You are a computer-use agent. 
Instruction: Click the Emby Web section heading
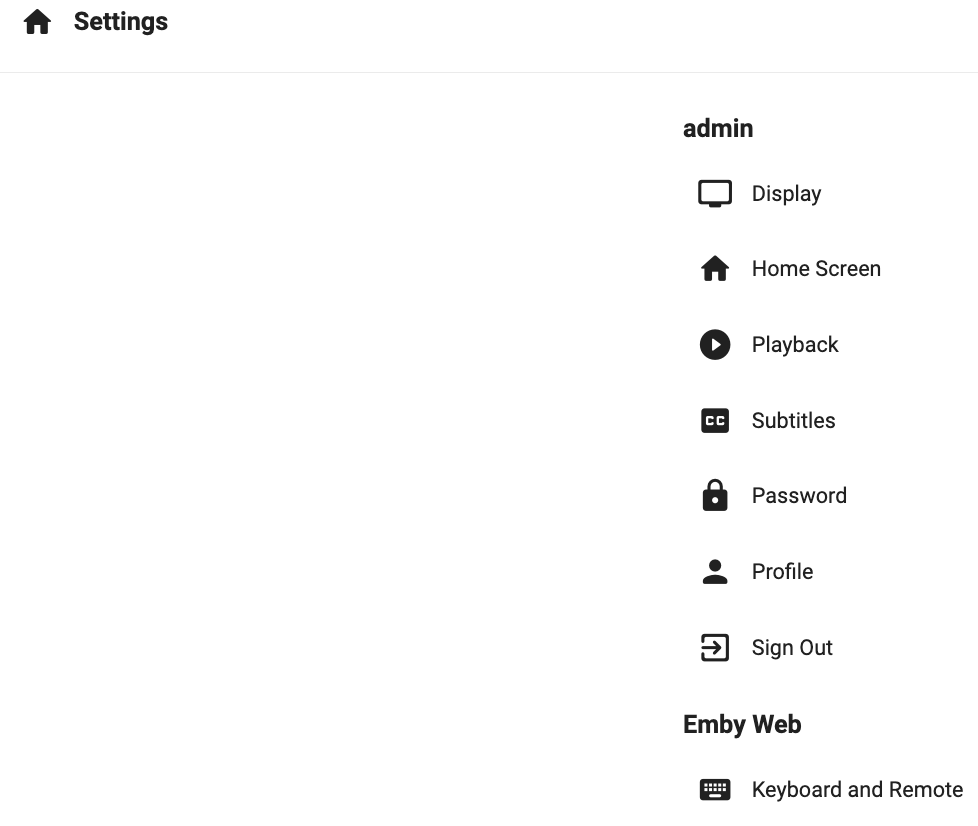click(742, 724)
